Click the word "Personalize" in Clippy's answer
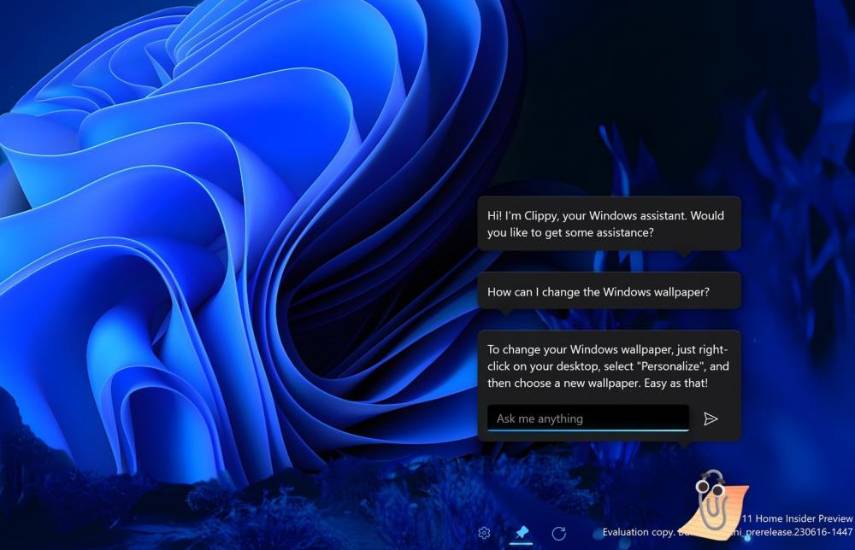The width and height of the screenshot is (855, 550). 666,366
